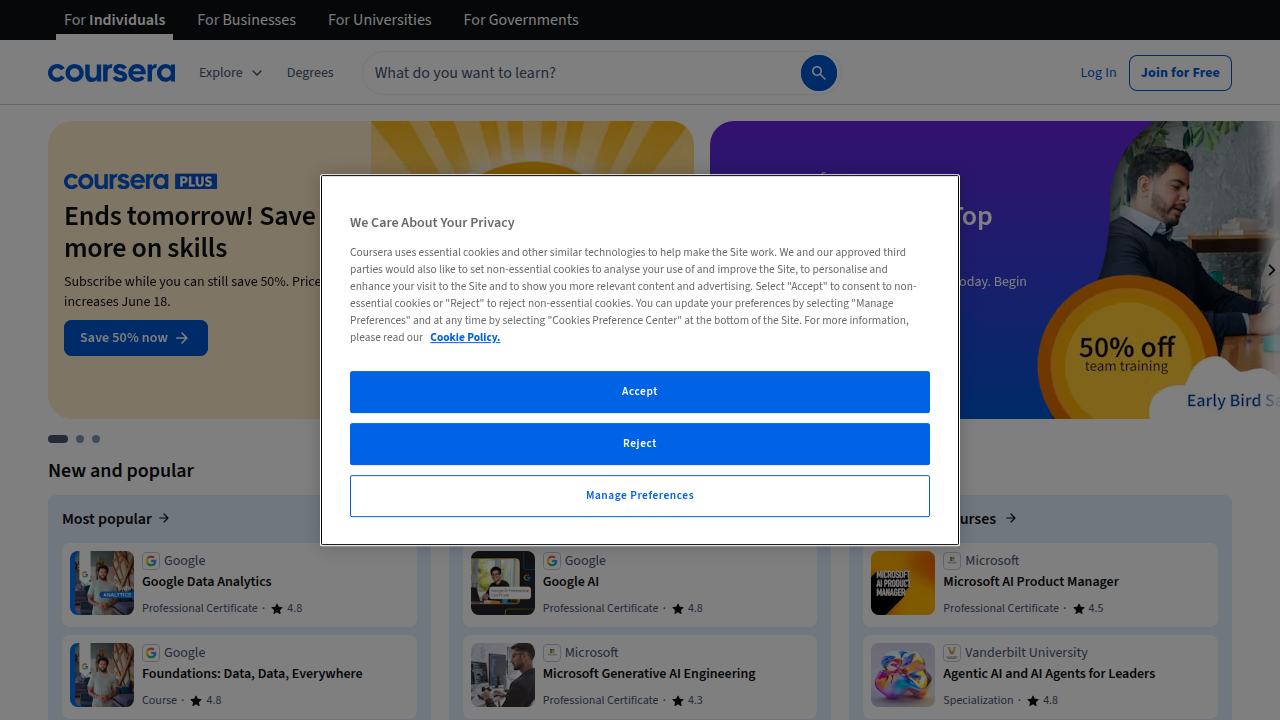The image size is (1280, 720).
Task: Click the 4.3 star rating of Generative AI Engineering
Action: point(687,700)
